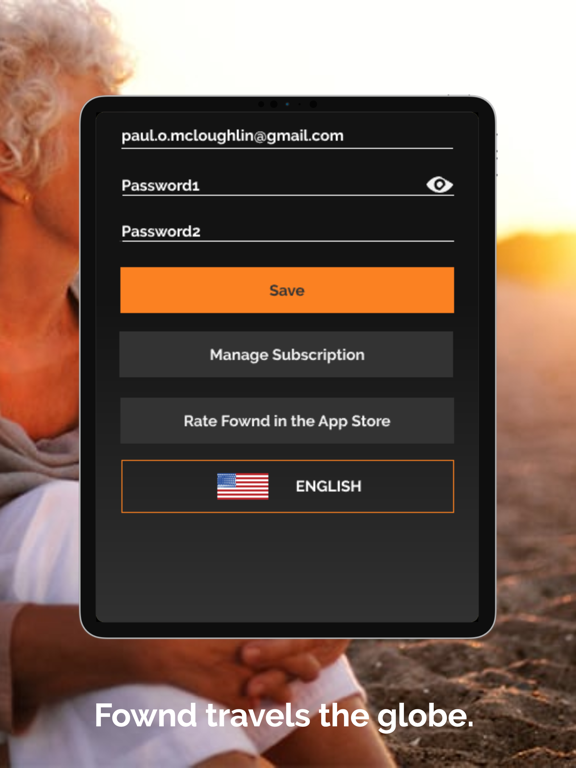Click the ENGLISH label text
576x768 pixels.
point(329,486)
